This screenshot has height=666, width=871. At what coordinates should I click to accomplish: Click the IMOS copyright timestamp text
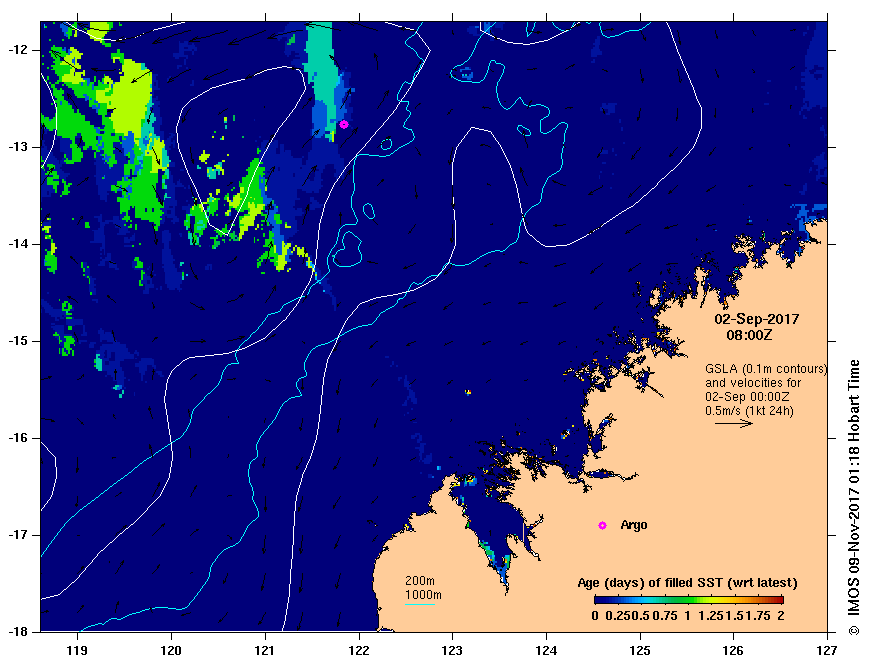coord(854,498)
